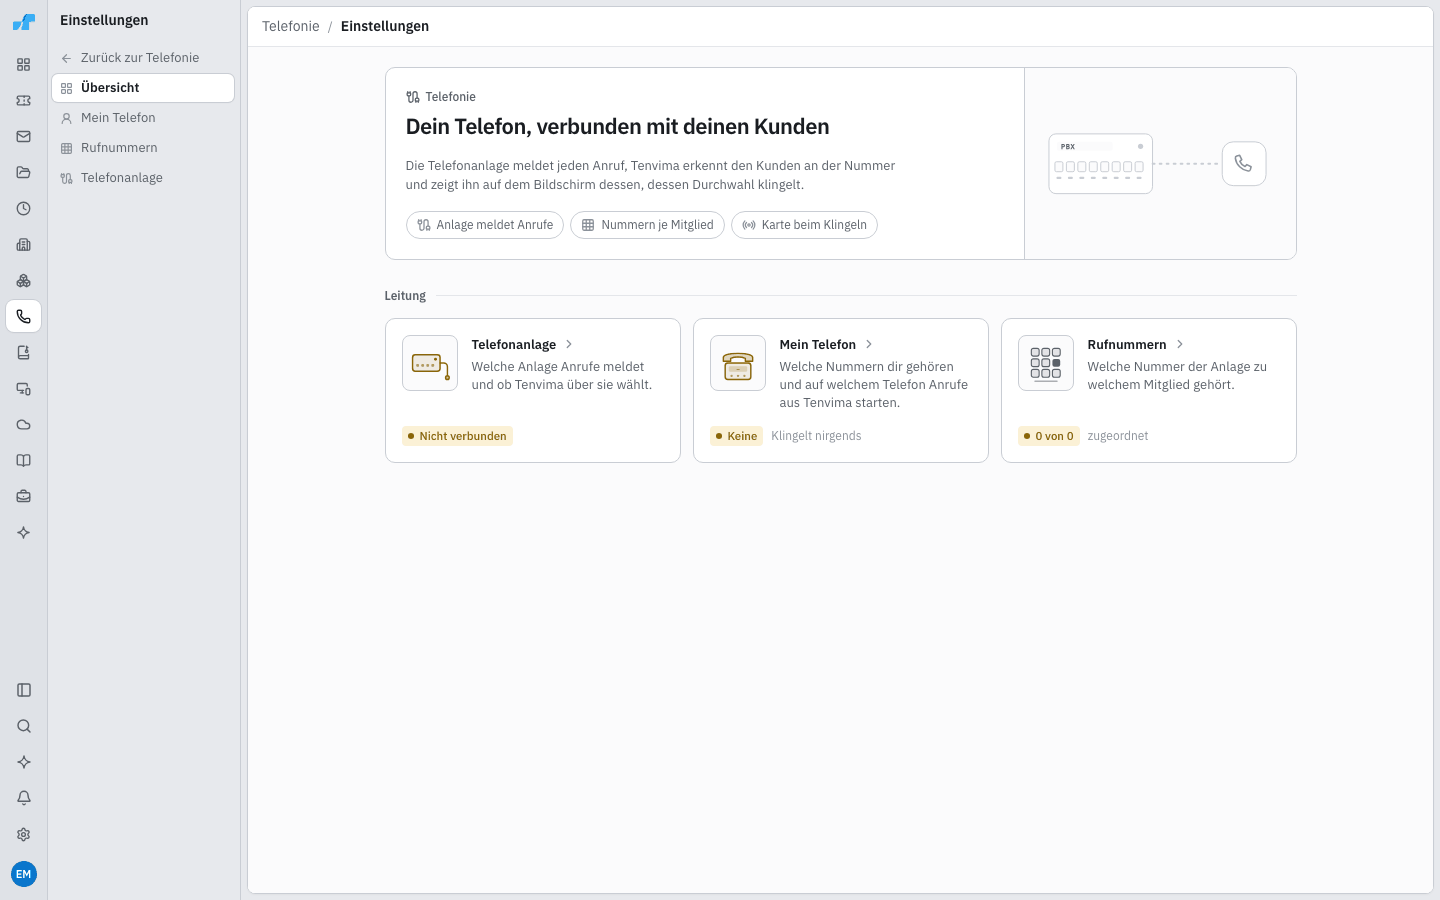This screenshot has height=900, width=1440.
Task: Click the Rufnummern card keypad thumbnail
Action: click(1046, 363)
